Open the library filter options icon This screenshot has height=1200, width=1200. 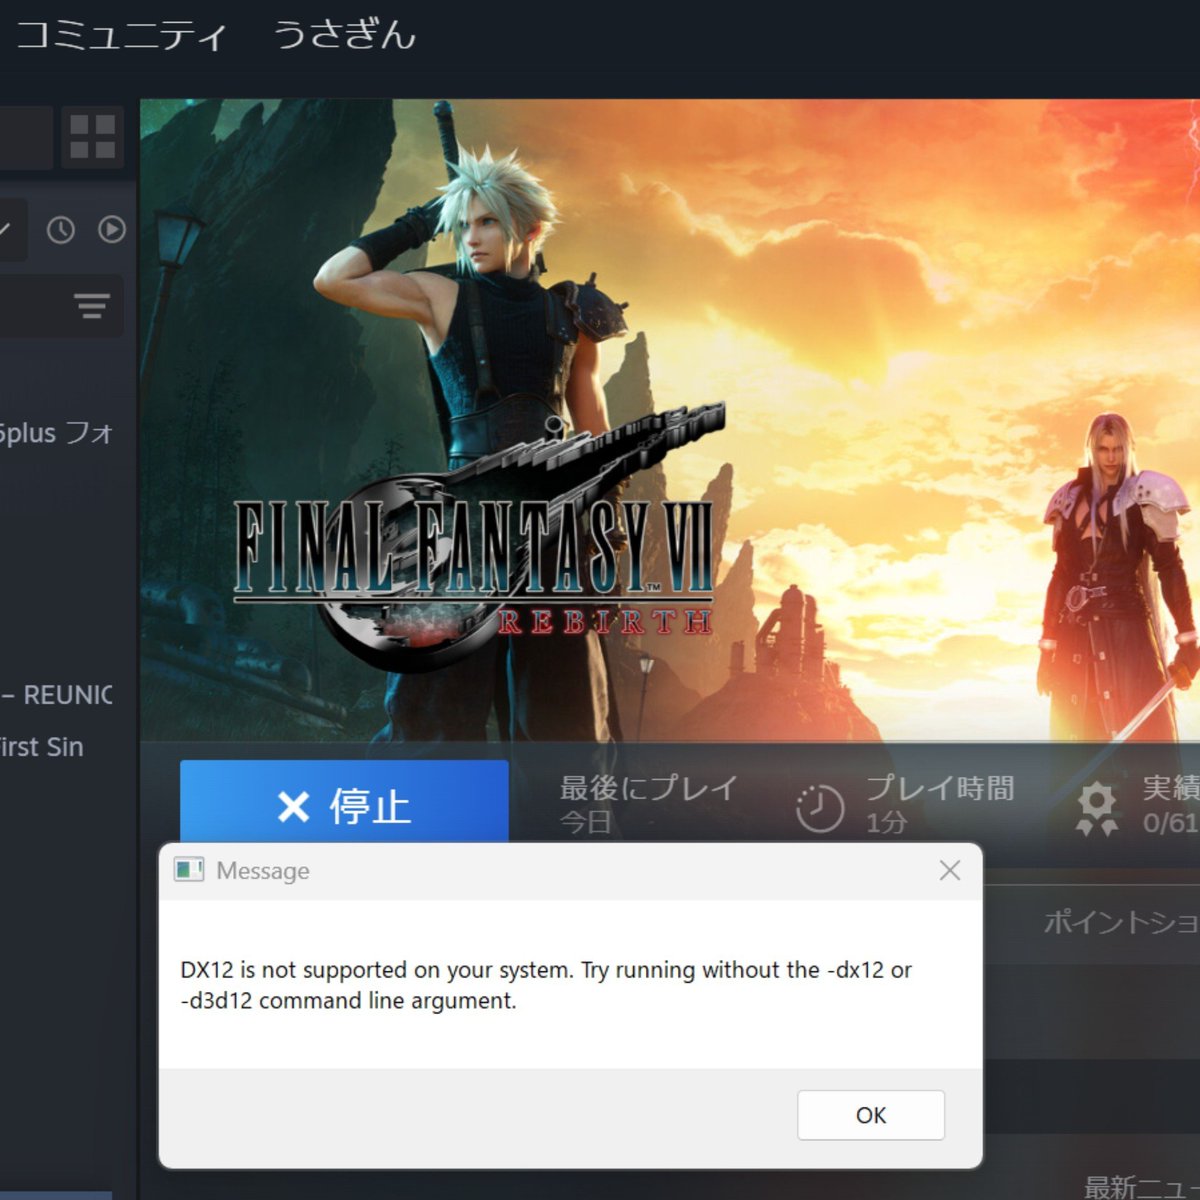[92, 306]
